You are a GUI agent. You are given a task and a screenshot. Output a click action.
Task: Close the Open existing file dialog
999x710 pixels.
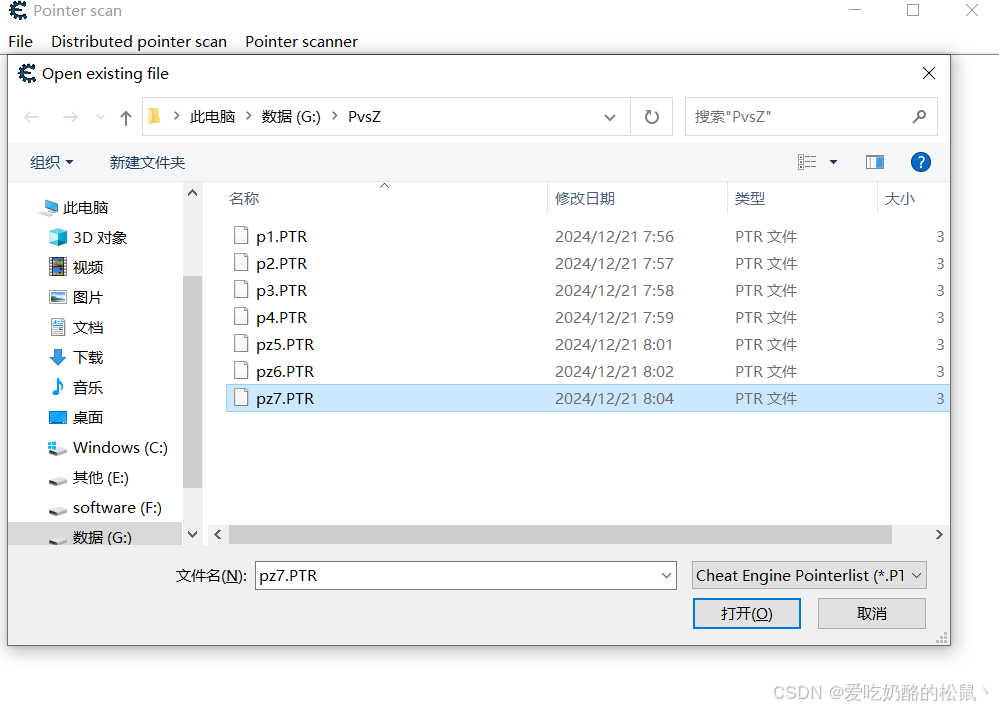[928, 73]
